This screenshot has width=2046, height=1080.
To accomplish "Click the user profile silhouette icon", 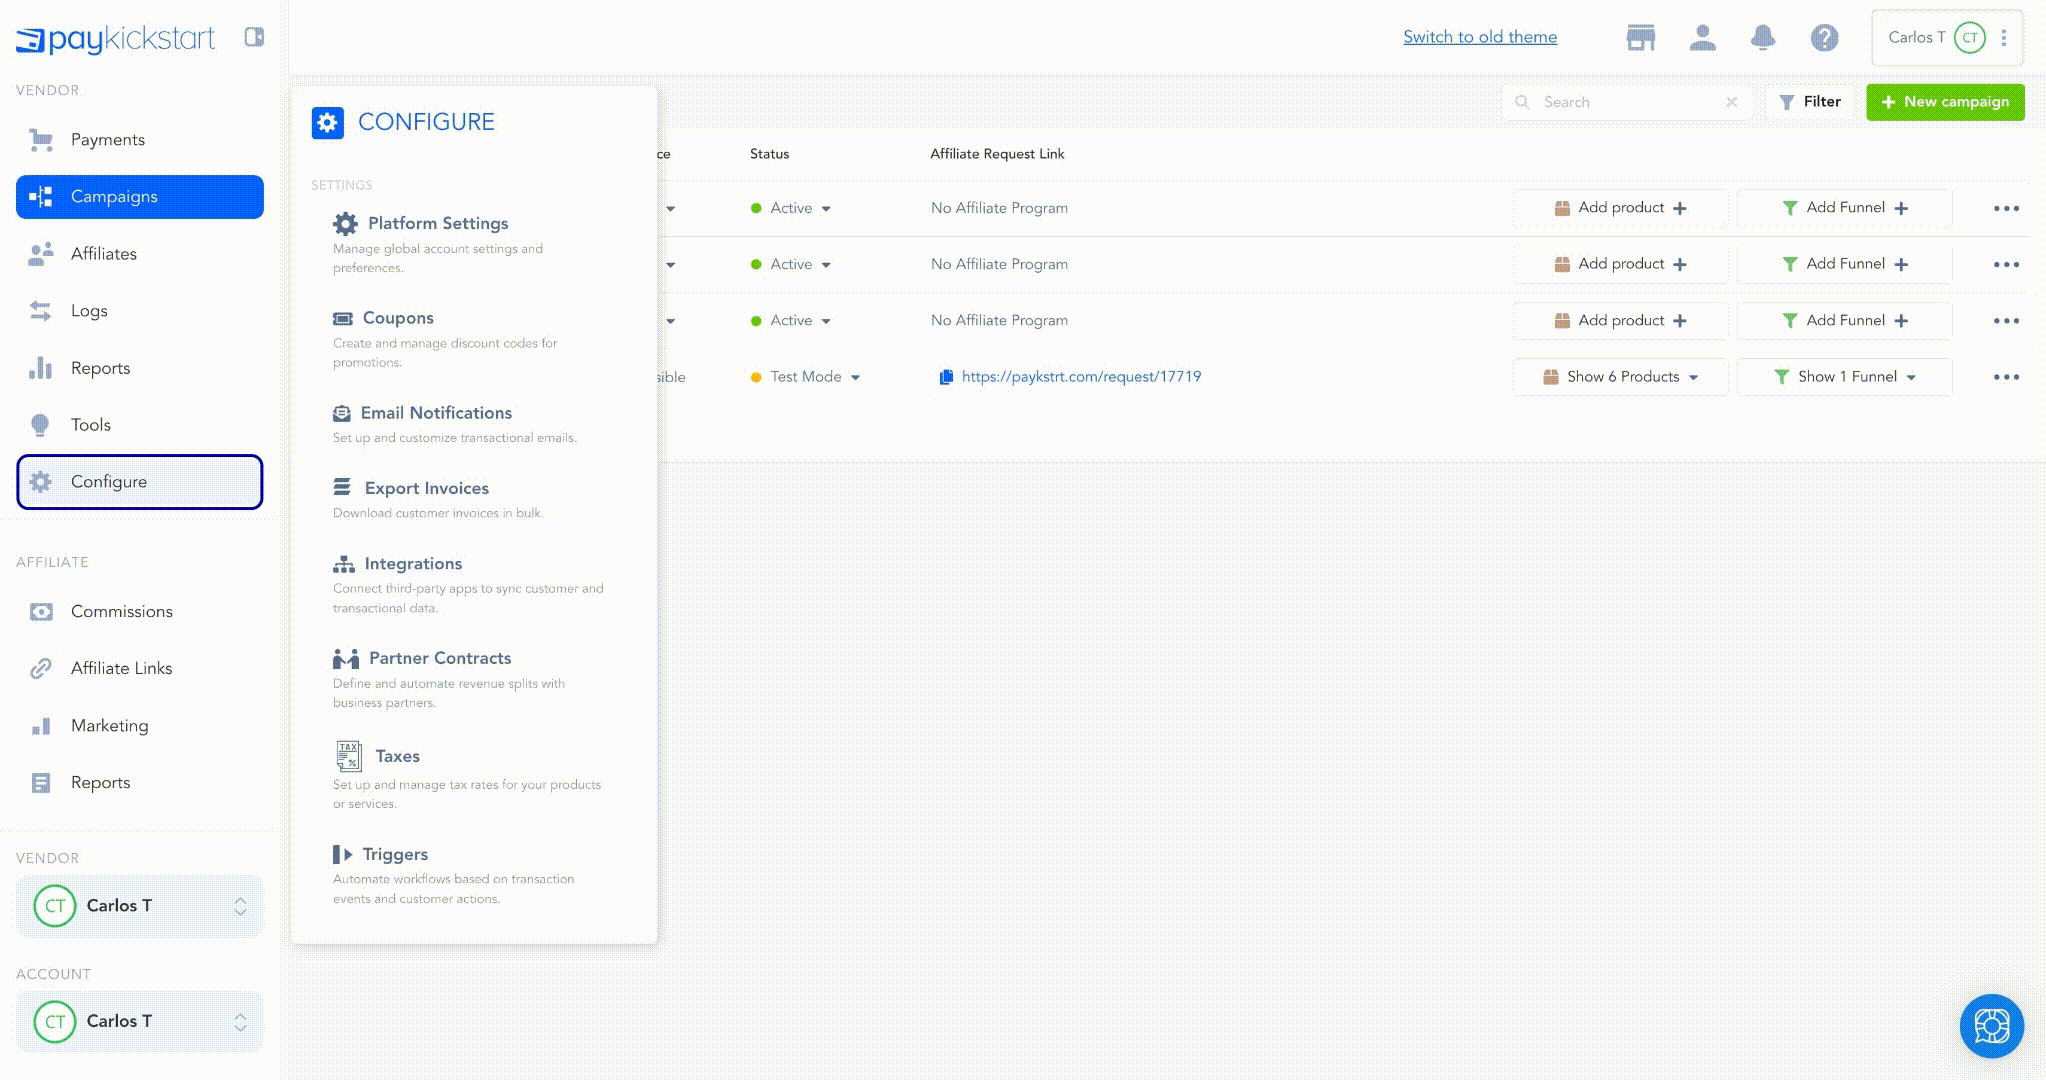I will (x=1702, y=38).
